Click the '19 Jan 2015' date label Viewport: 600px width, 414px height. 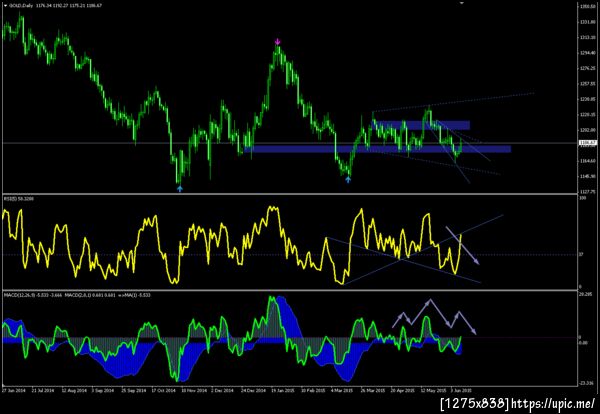(283, 391)
